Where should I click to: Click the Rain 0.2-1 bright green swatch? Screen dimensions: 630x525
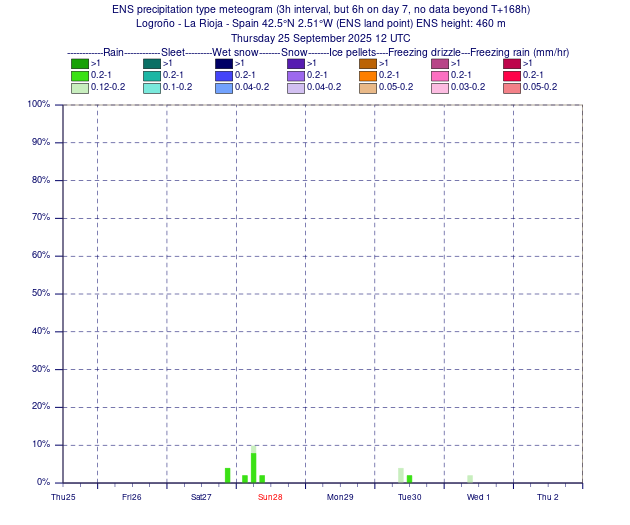80,76
